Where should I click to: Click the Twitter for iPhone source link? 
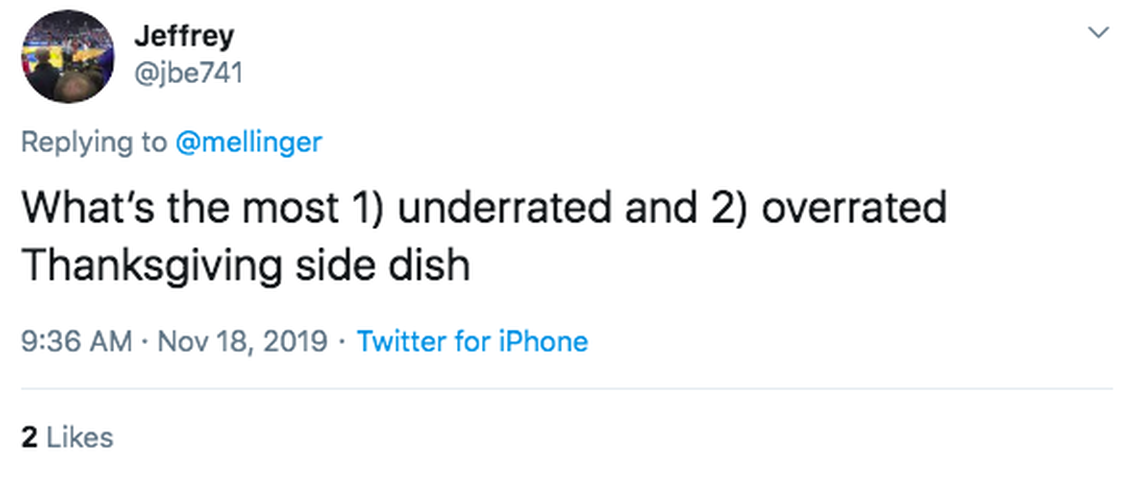(x=472, y=342)
